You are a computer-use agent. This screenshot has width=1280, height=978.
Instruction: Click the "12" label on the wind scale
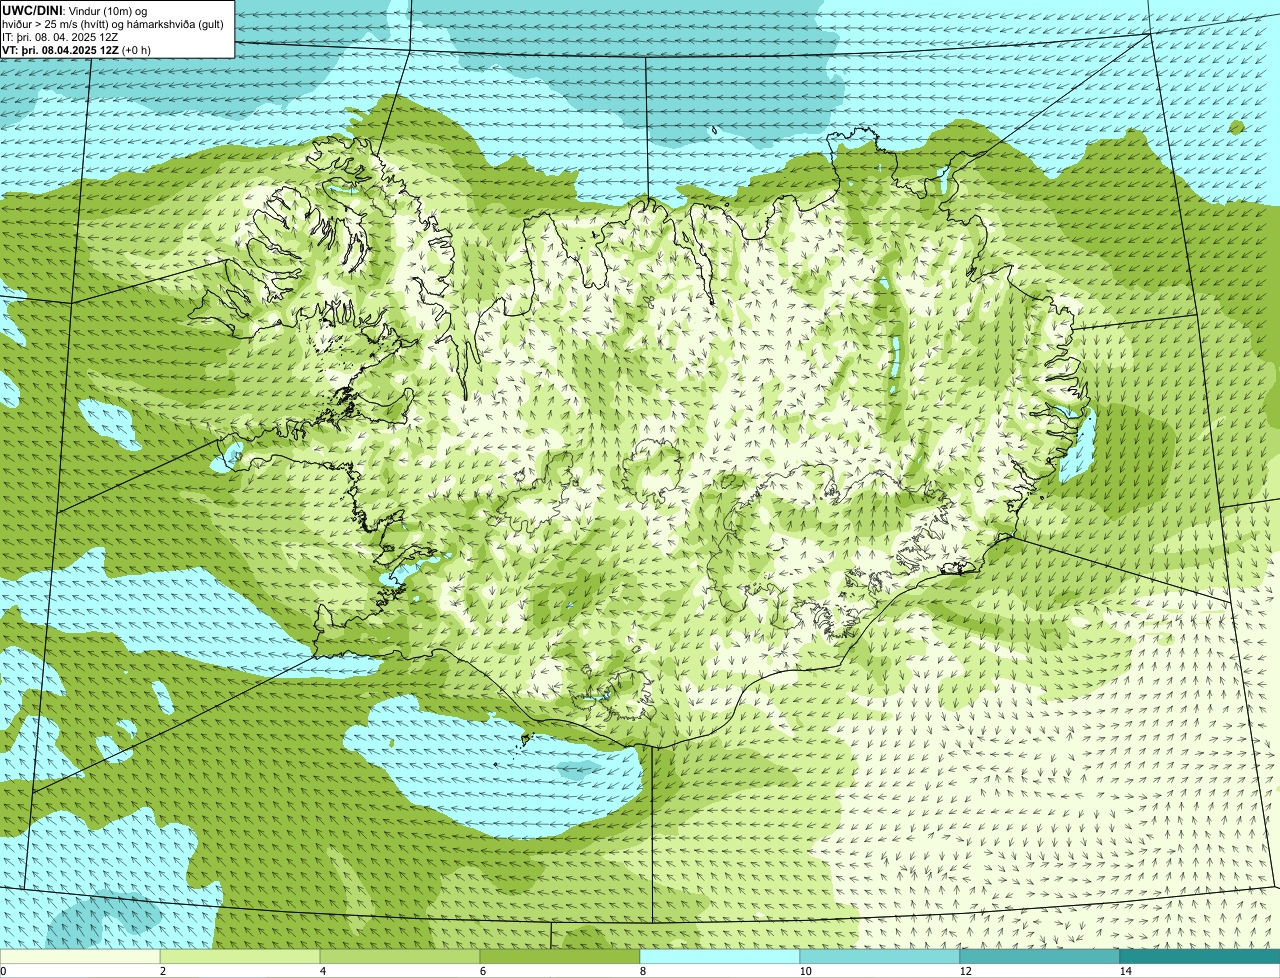tap(965, 971)
